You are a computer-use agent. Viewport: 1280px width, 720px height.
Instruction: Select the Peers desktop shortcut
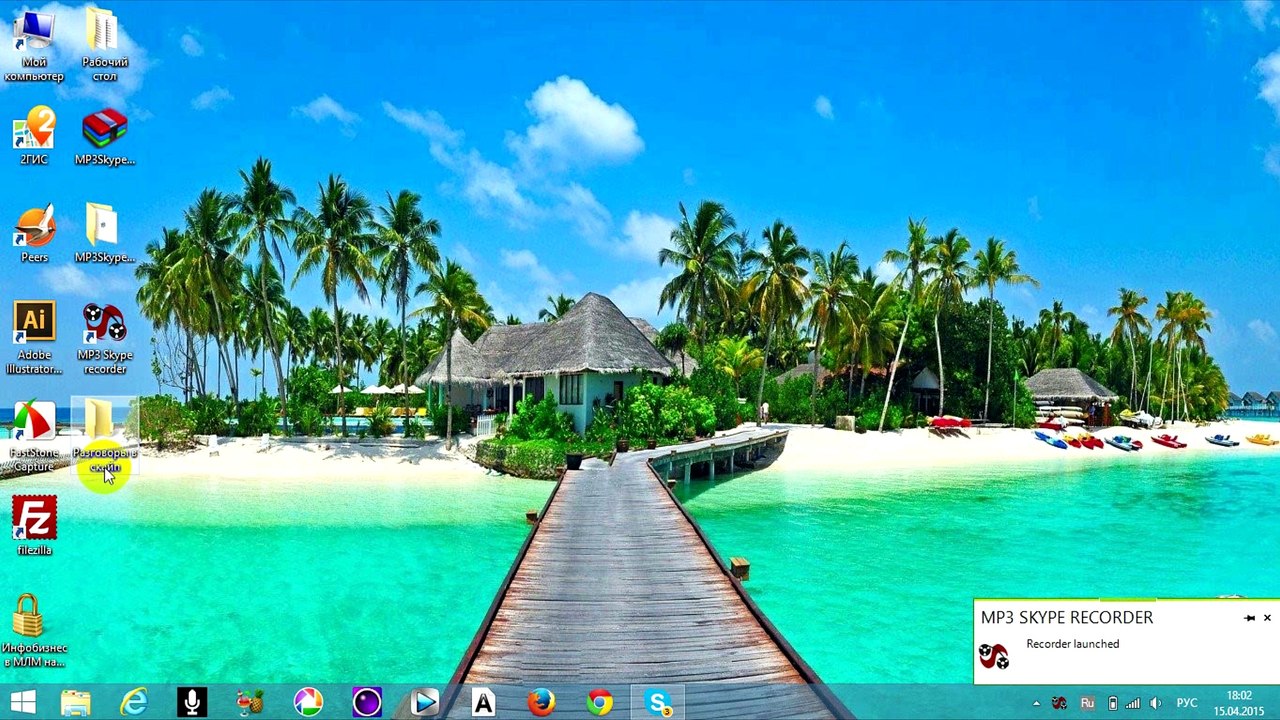pyautogui.click(x=34, y=233)
